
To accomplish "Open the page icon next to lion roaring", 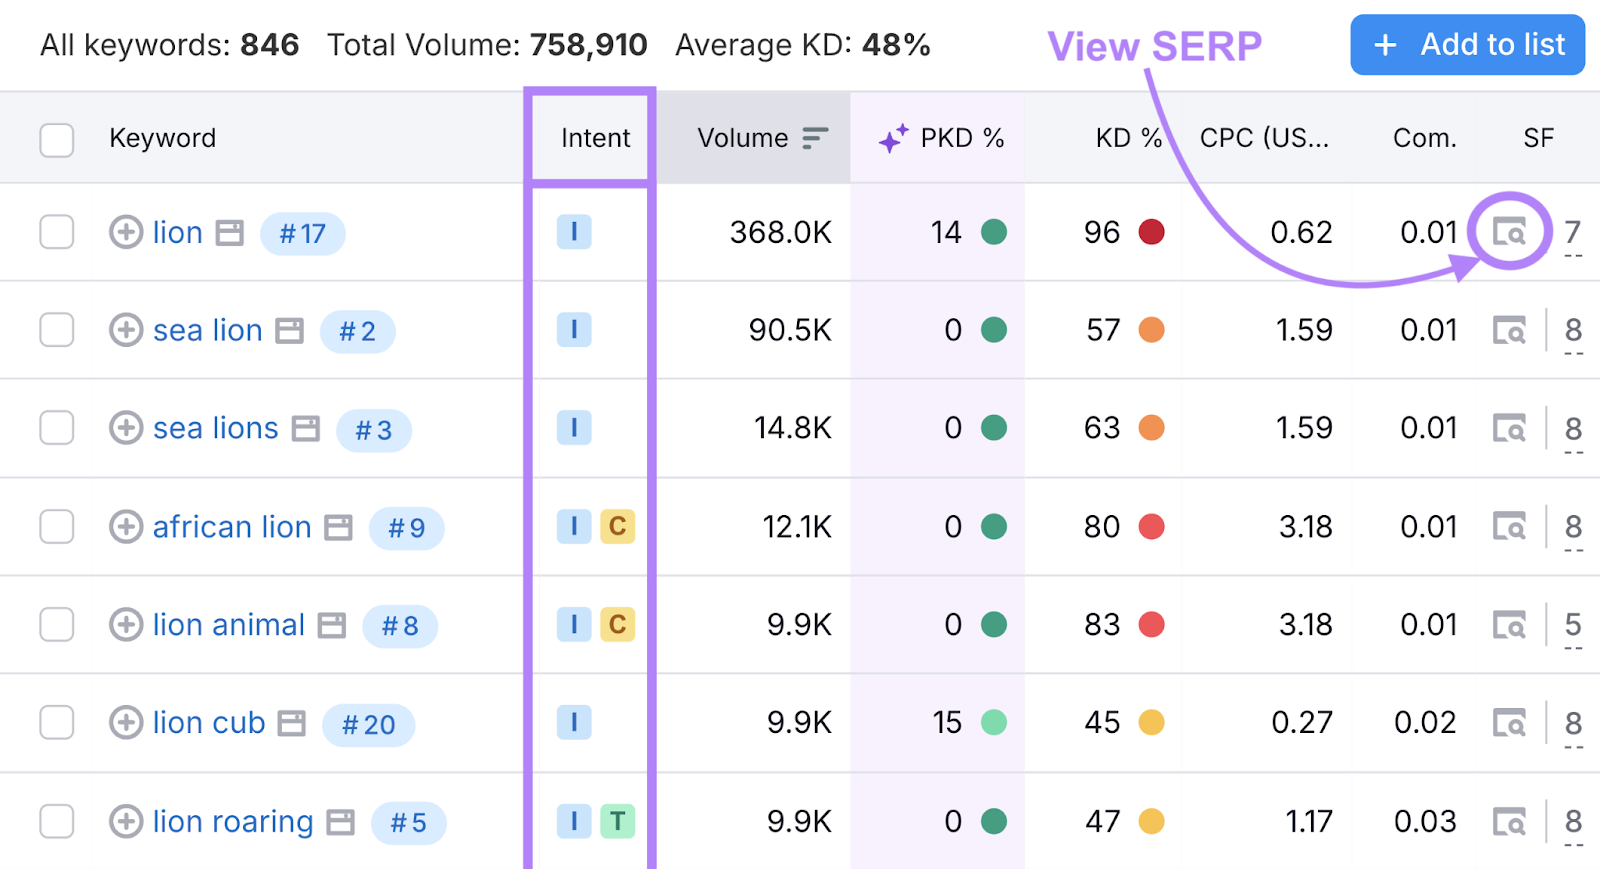I will [341, 822].
